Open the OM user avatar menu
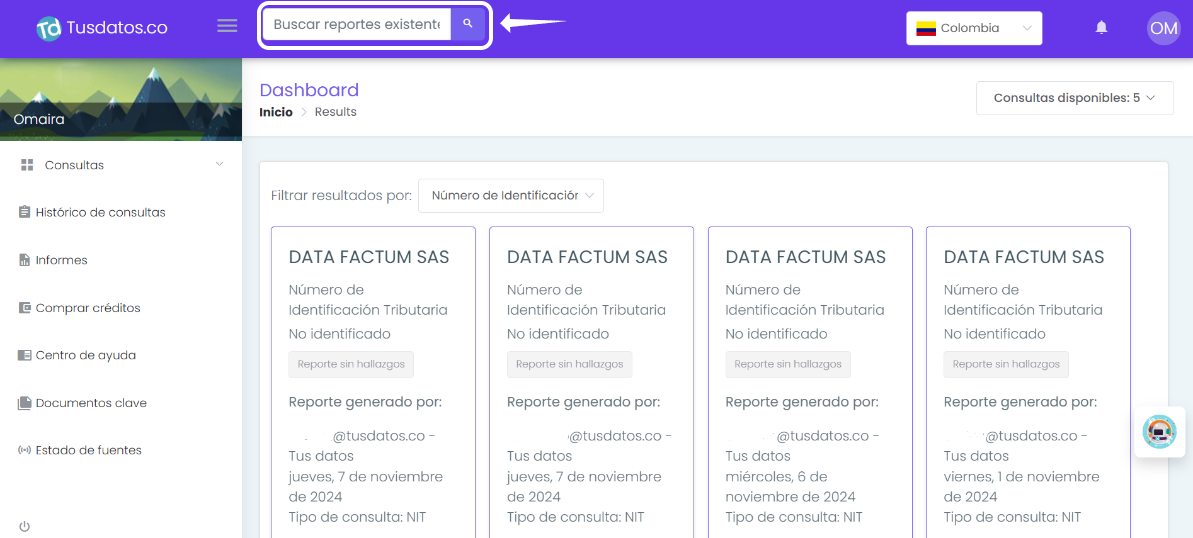1193x538 pixels. [1163, 28]
